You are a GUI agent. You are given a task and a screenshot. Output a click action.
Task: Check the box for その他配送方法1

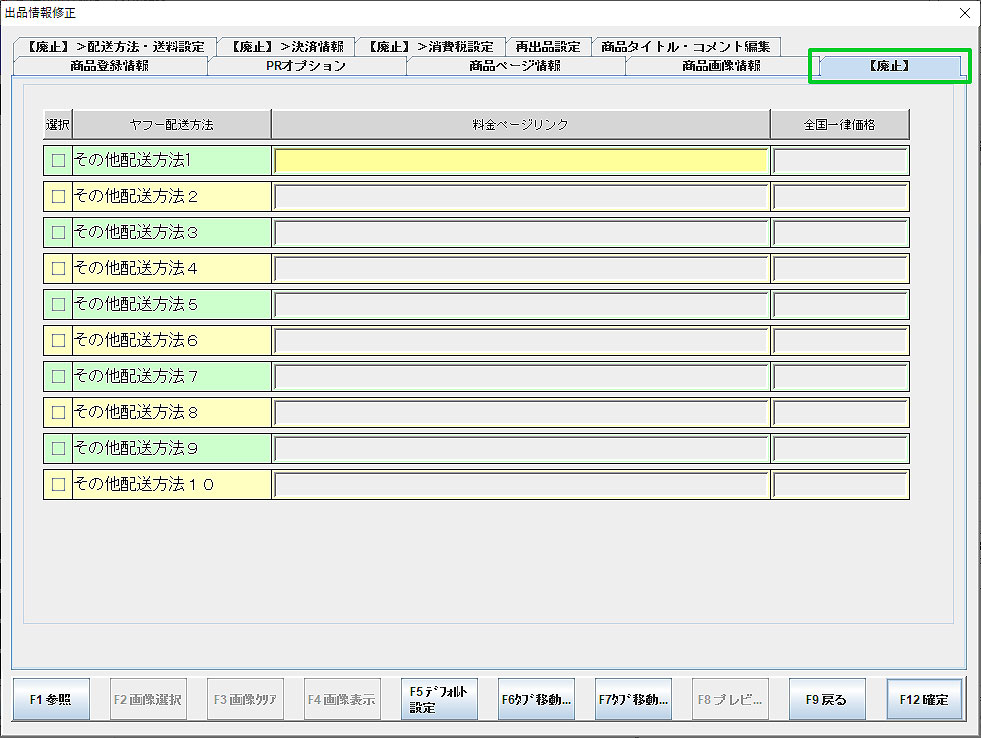click(58, 160)
